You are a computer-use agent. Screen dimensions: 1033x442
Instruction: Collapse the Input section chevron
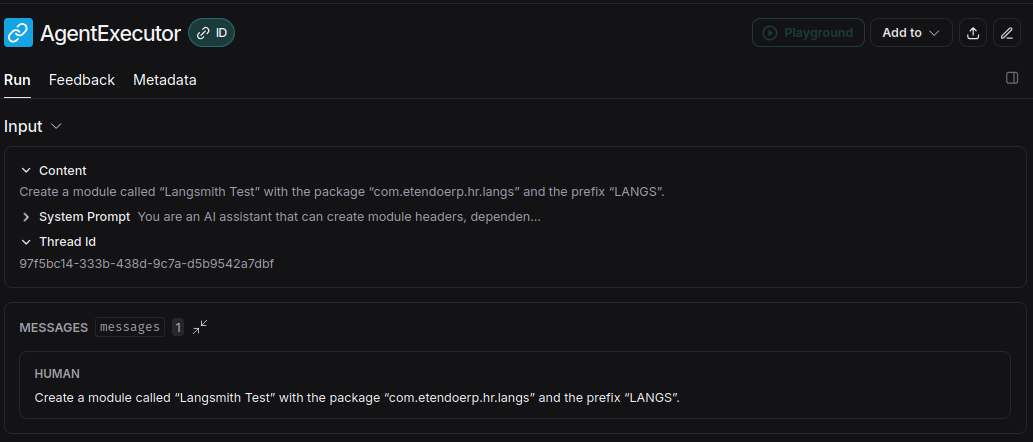(56, 126)
